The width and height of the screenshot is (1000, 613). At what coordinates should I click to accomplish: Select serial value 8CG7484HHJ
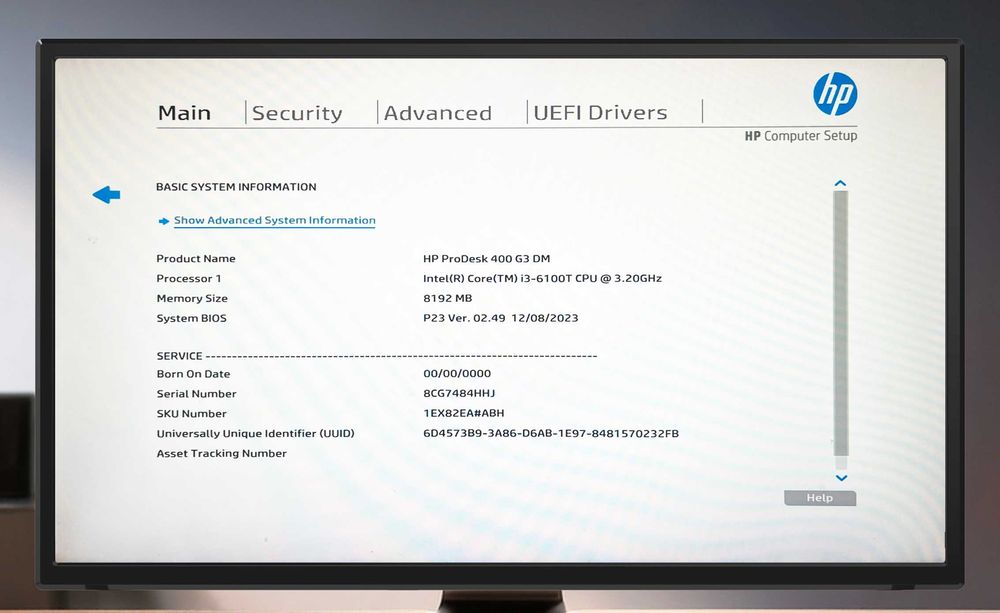click(459, 393)
